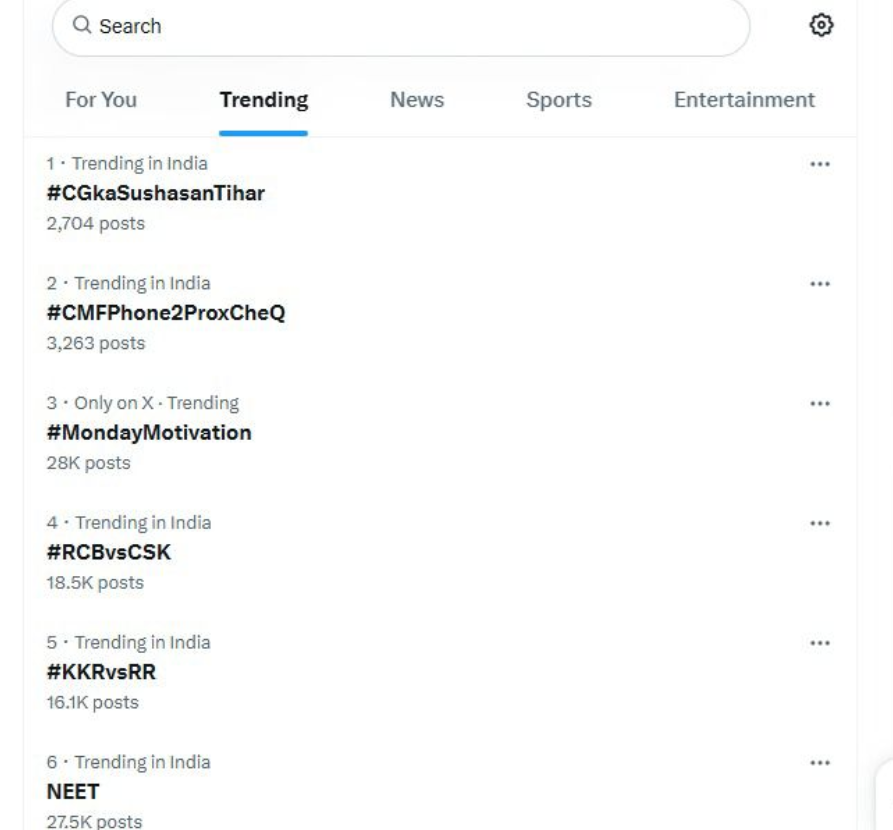This screenshot has height=830, width=893.
Task: Select the Trending tab
Action: pyautogui.click(x=264, y=100)
